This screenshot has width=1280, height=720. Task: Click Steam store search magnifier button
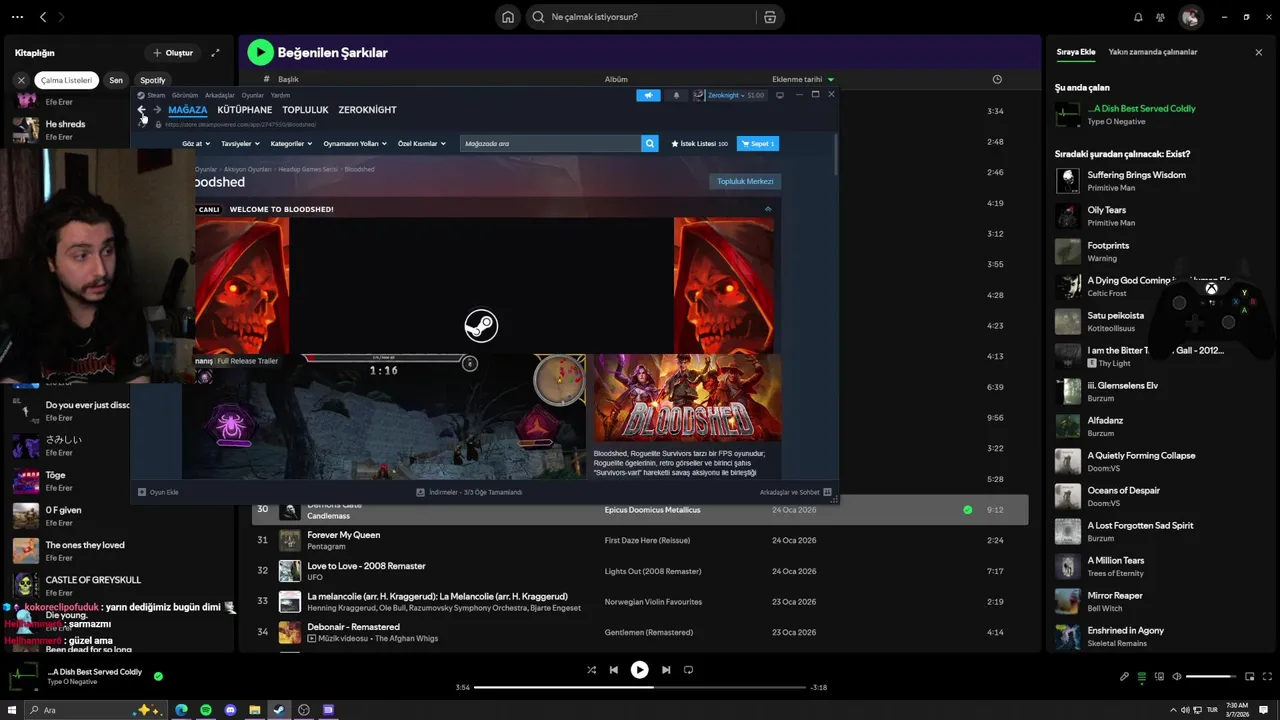(x=650, y=144)
